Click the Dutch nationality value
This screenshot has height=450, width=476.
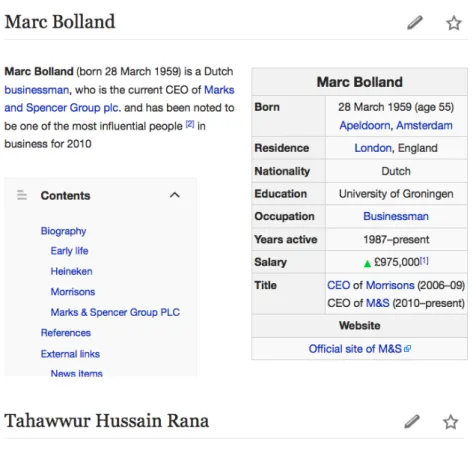pyautogui.click(x=396, y=171)
